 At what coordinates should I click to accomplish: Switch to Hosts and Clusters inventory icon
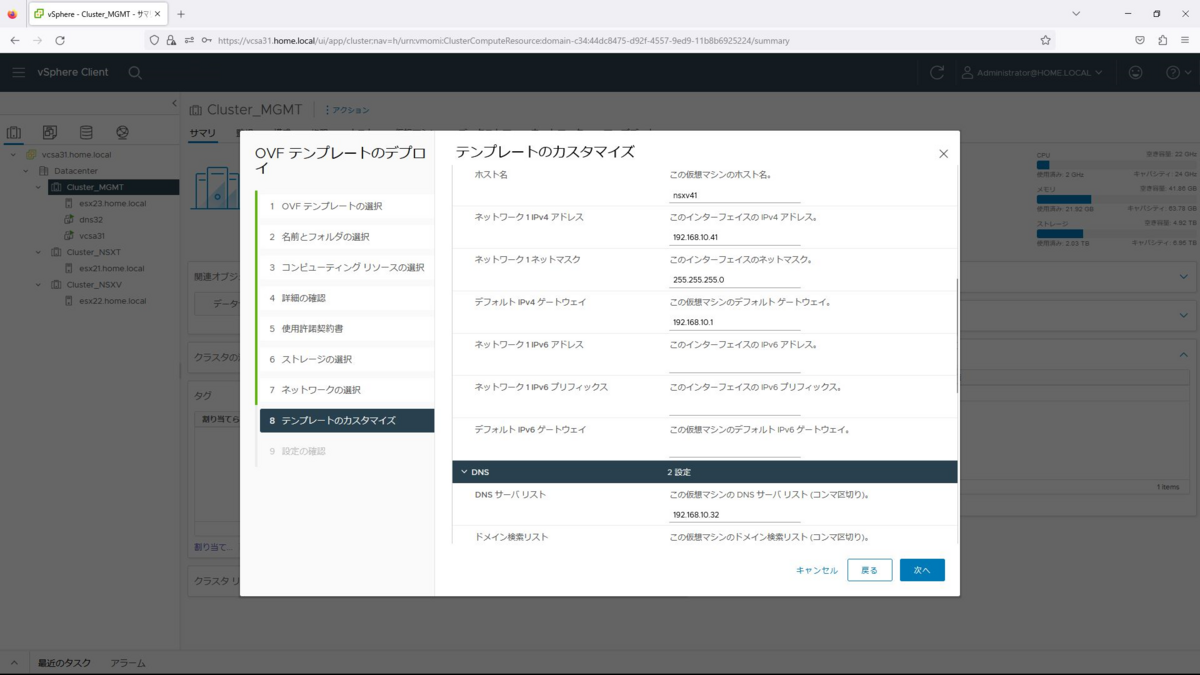coord(14,132)
